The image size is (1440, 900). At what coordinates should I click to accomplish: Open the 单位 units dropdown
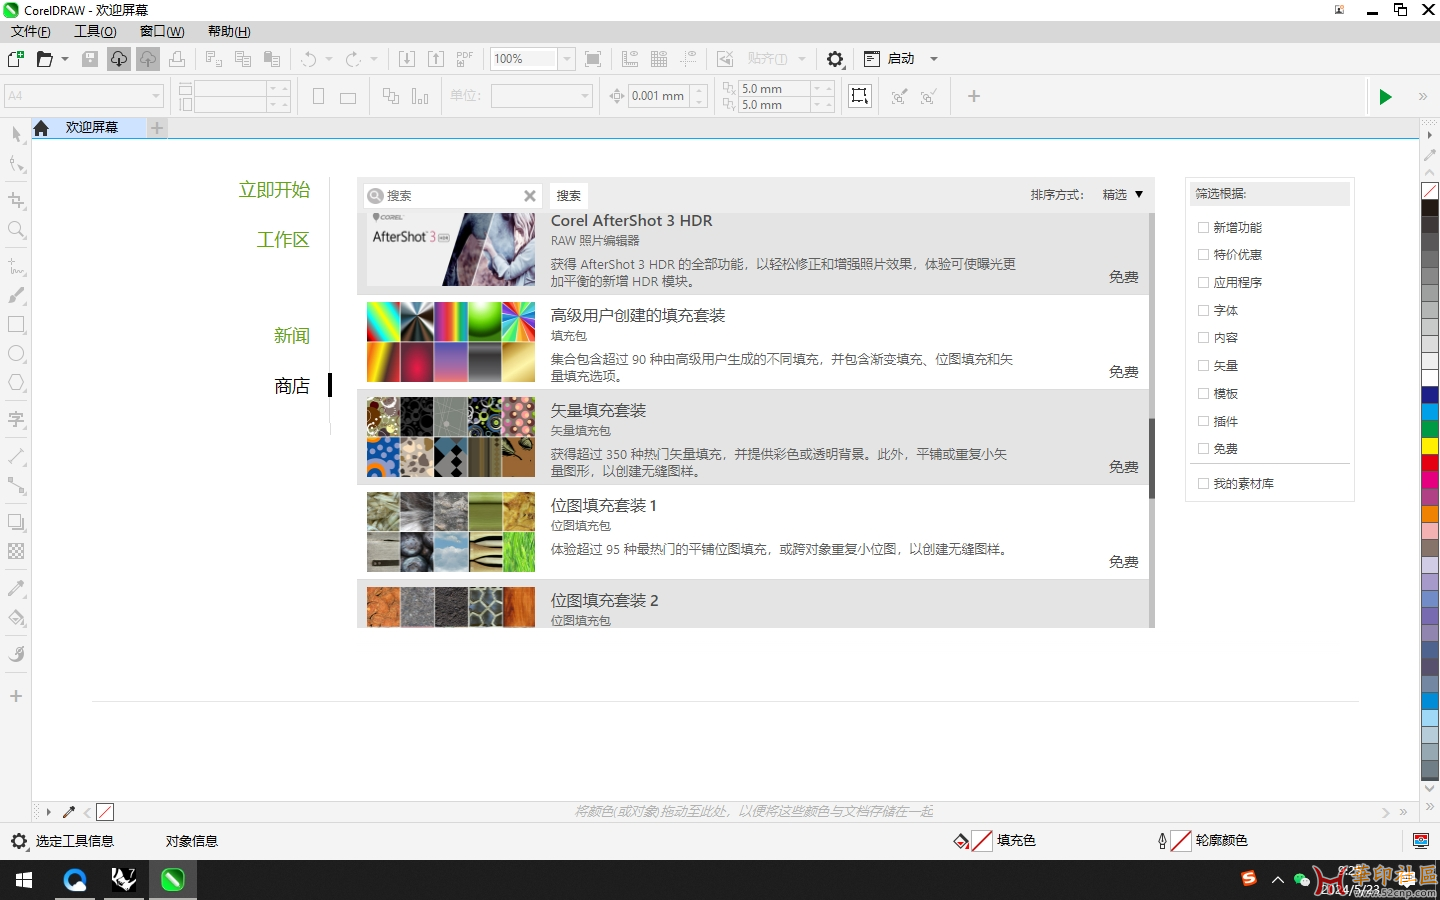point(586,96)
